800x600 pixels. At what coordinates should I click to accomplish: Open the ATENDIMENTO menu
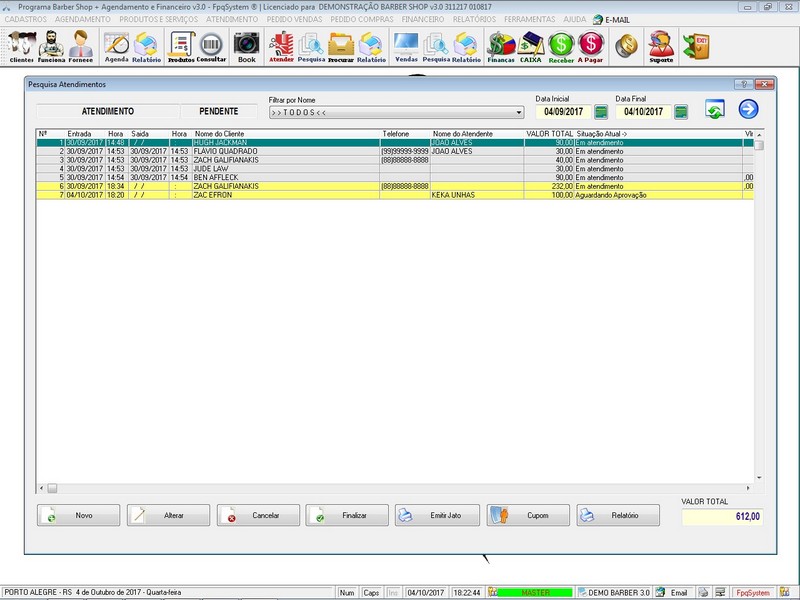[x=232, y=19]
